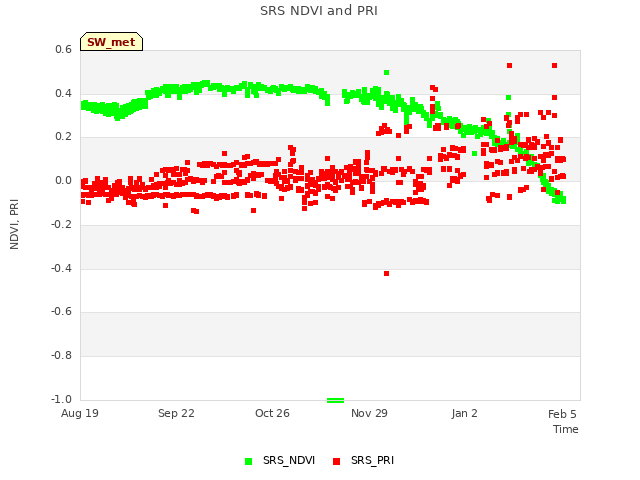
Task: Click the -0.8 y-axis tick label
Action: pos(61,356)
